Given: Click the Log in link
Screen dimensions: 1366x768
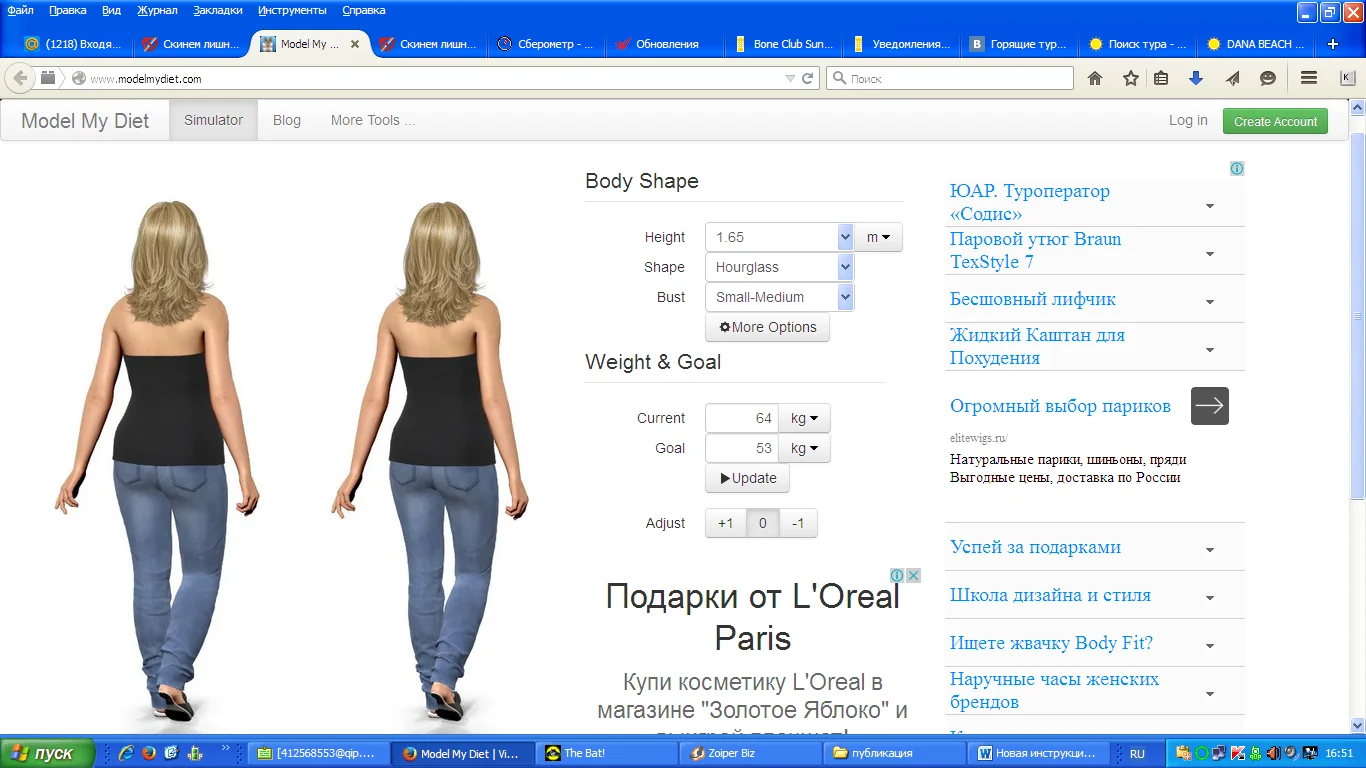Looking at the screenshot, I should coord(1188,120).
